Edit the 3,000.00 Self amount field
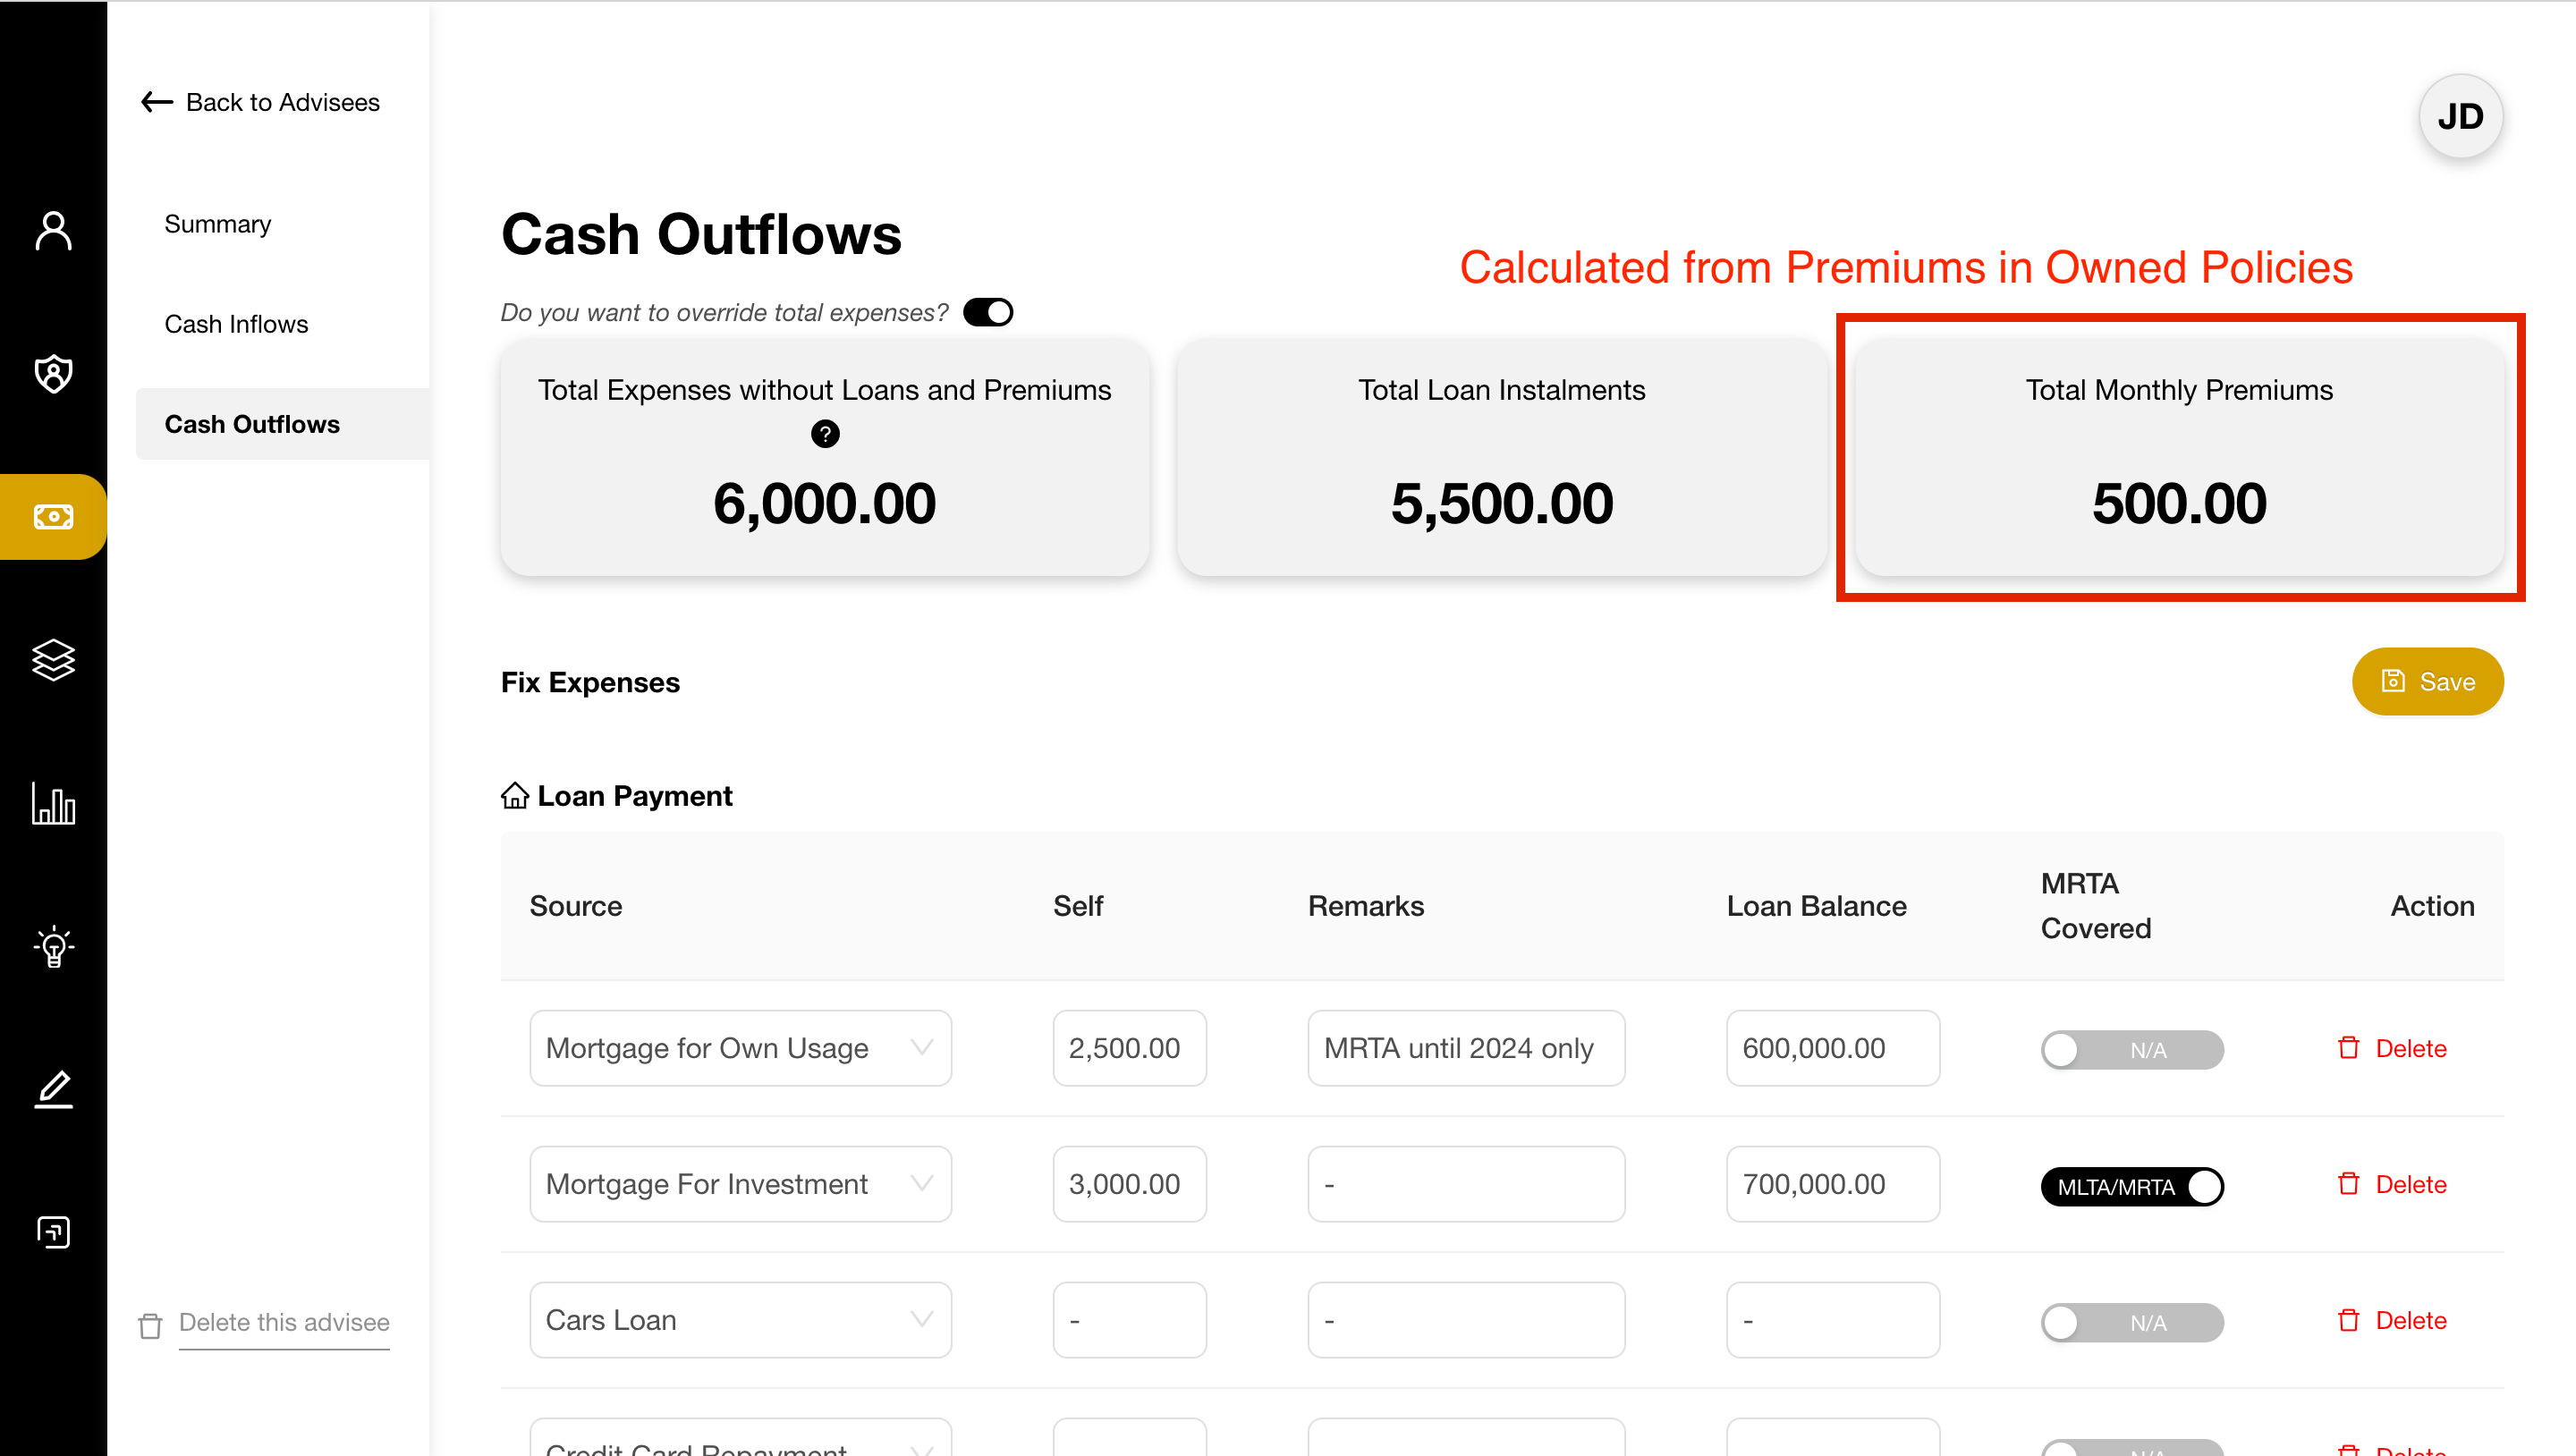Image resolution: width=2576 pixels, height=1456 pixels. (1129, 1184)
